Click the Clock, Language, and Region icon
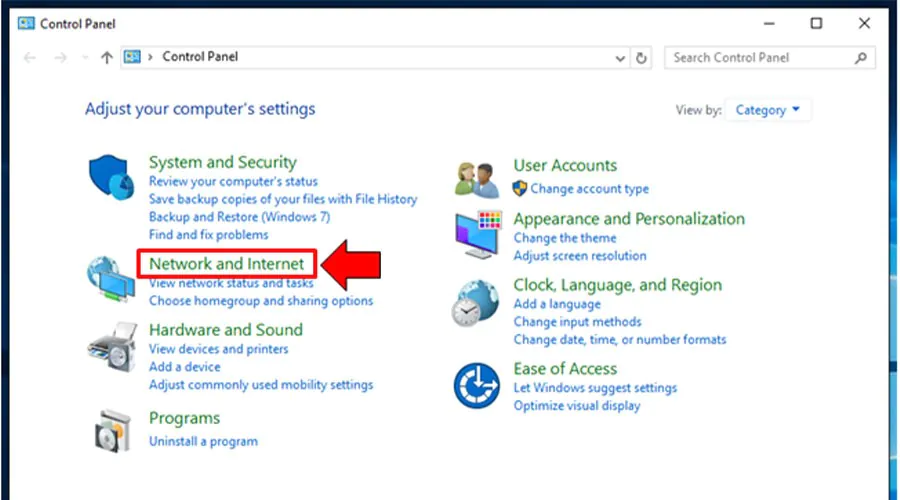900x500 pixels. pos(475,303)
